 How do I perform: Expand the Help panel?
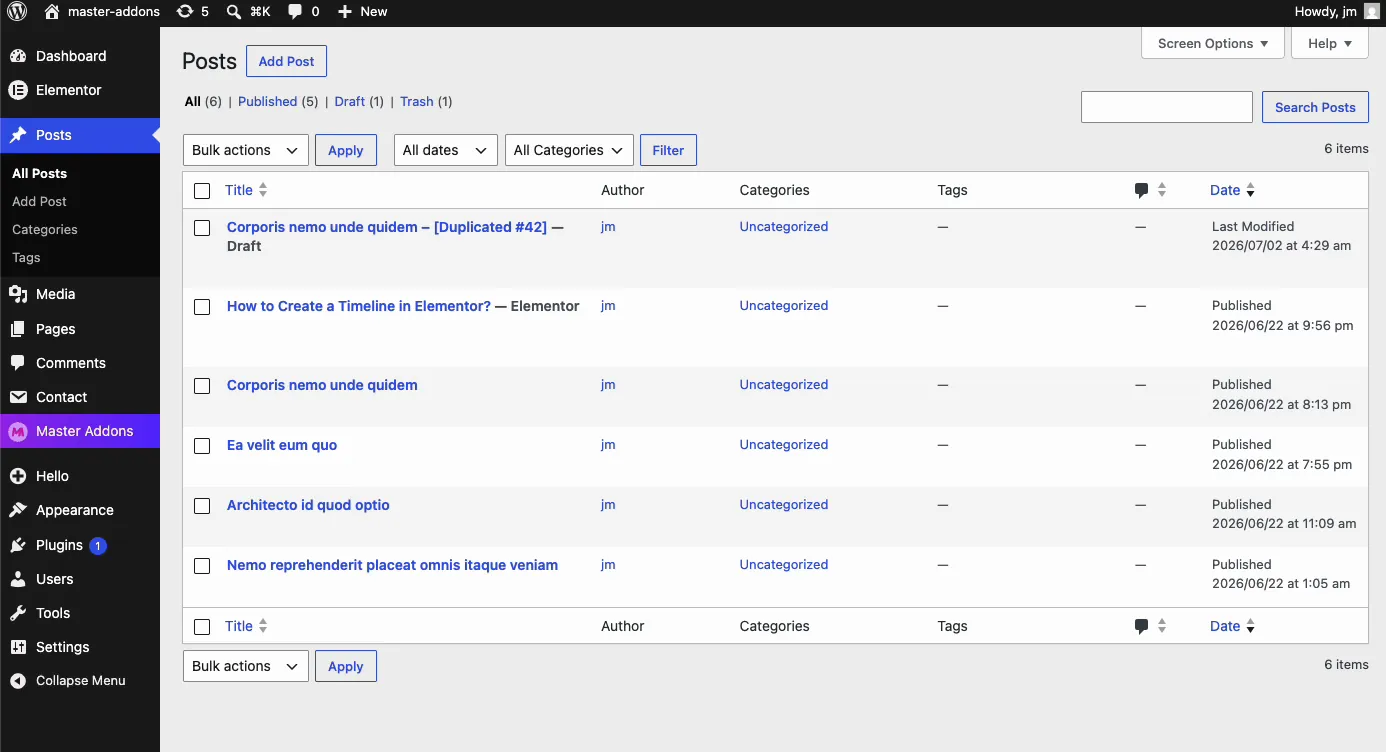tap(1330, 43)
